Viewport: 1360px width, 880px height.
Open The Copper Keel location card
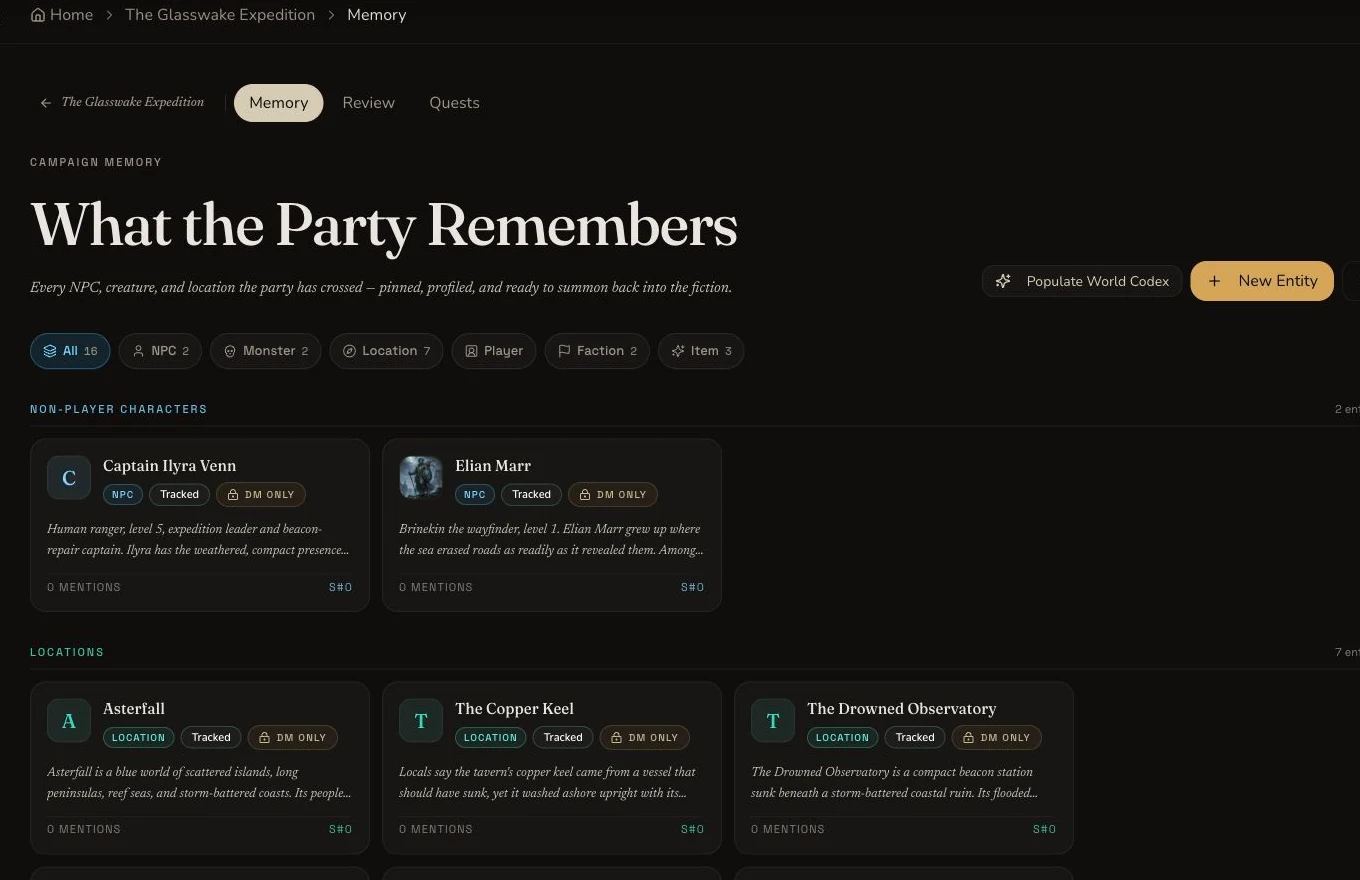(x=552, y=768)
